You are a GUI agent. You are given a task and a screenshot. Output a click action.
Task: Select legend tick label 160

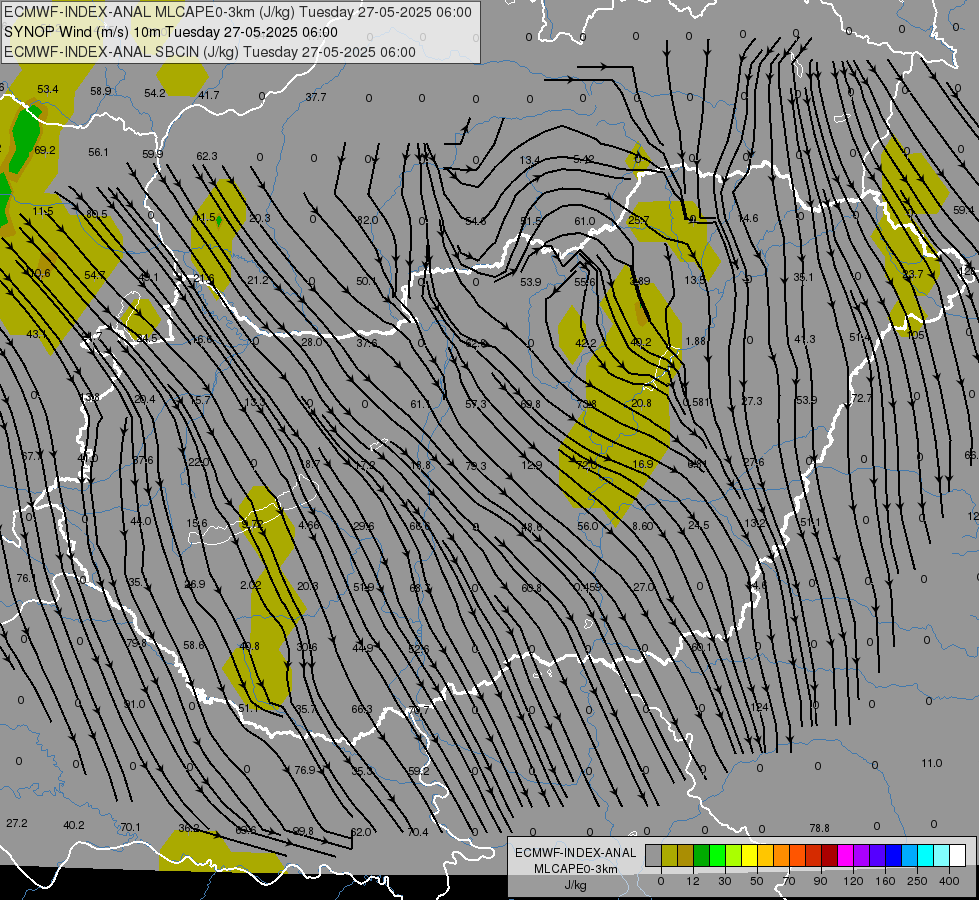pos(885,881)
